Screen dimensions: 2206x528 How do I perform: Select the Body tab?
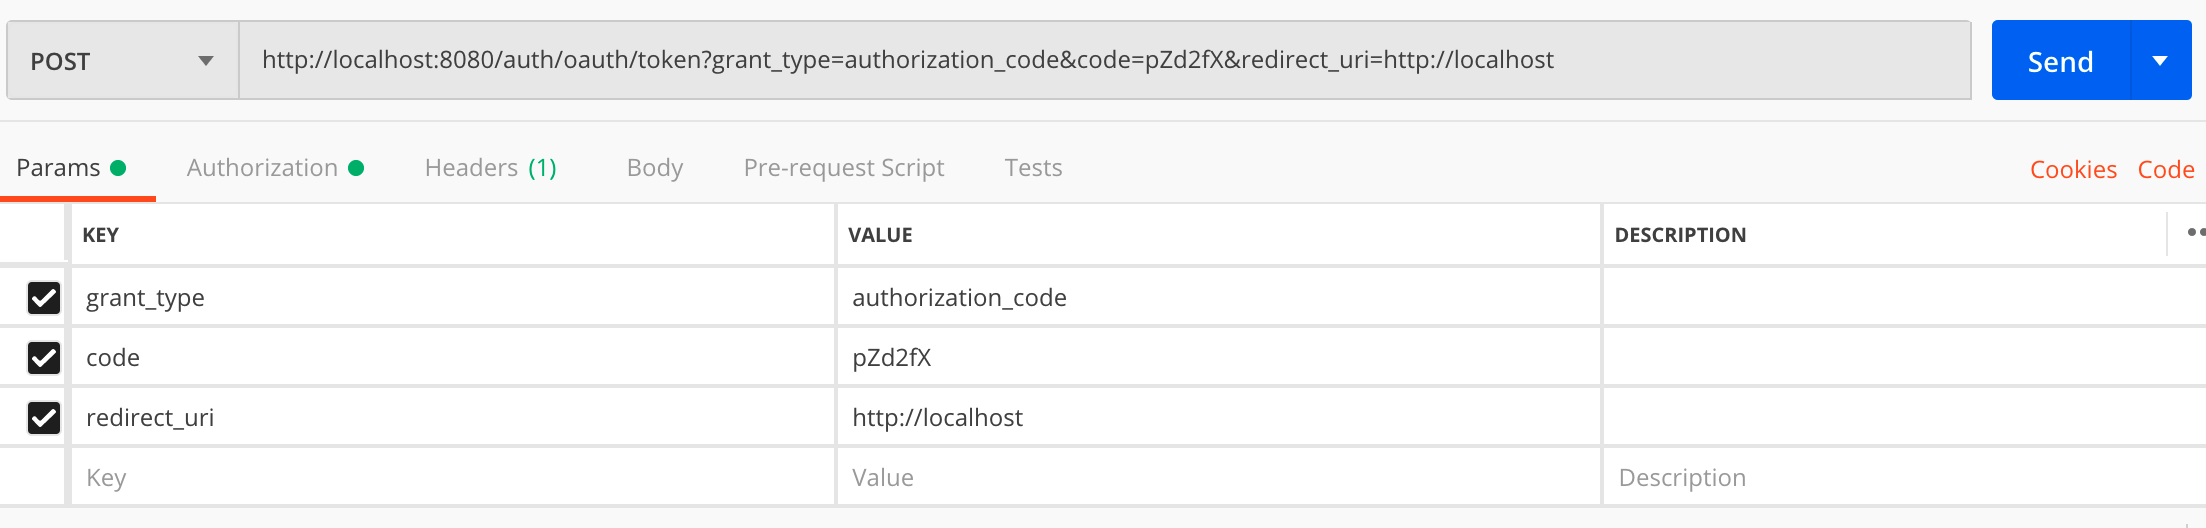(x=654, y=168)
